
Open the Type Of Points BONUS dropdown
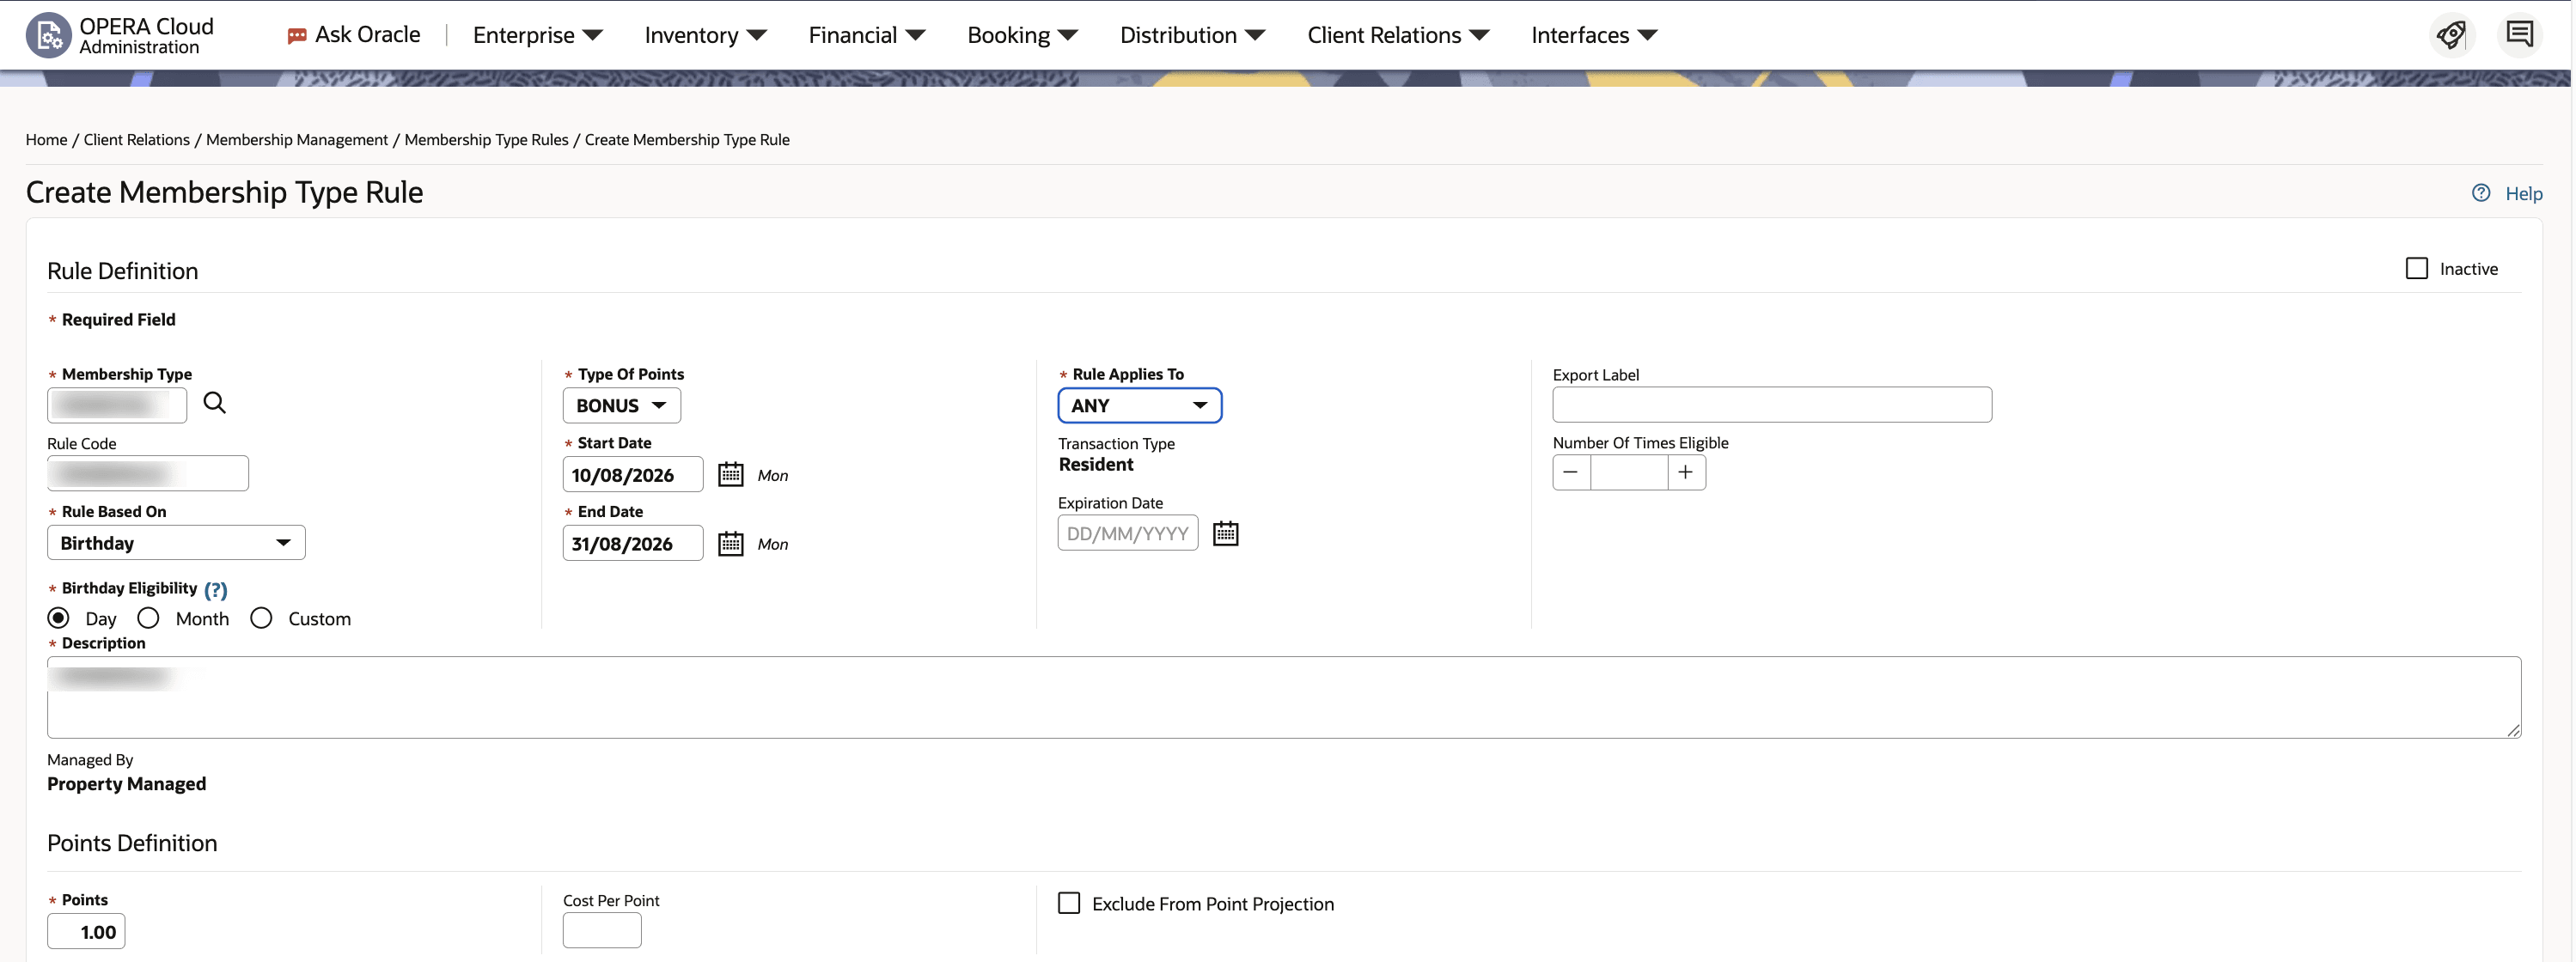click(622, 405)
